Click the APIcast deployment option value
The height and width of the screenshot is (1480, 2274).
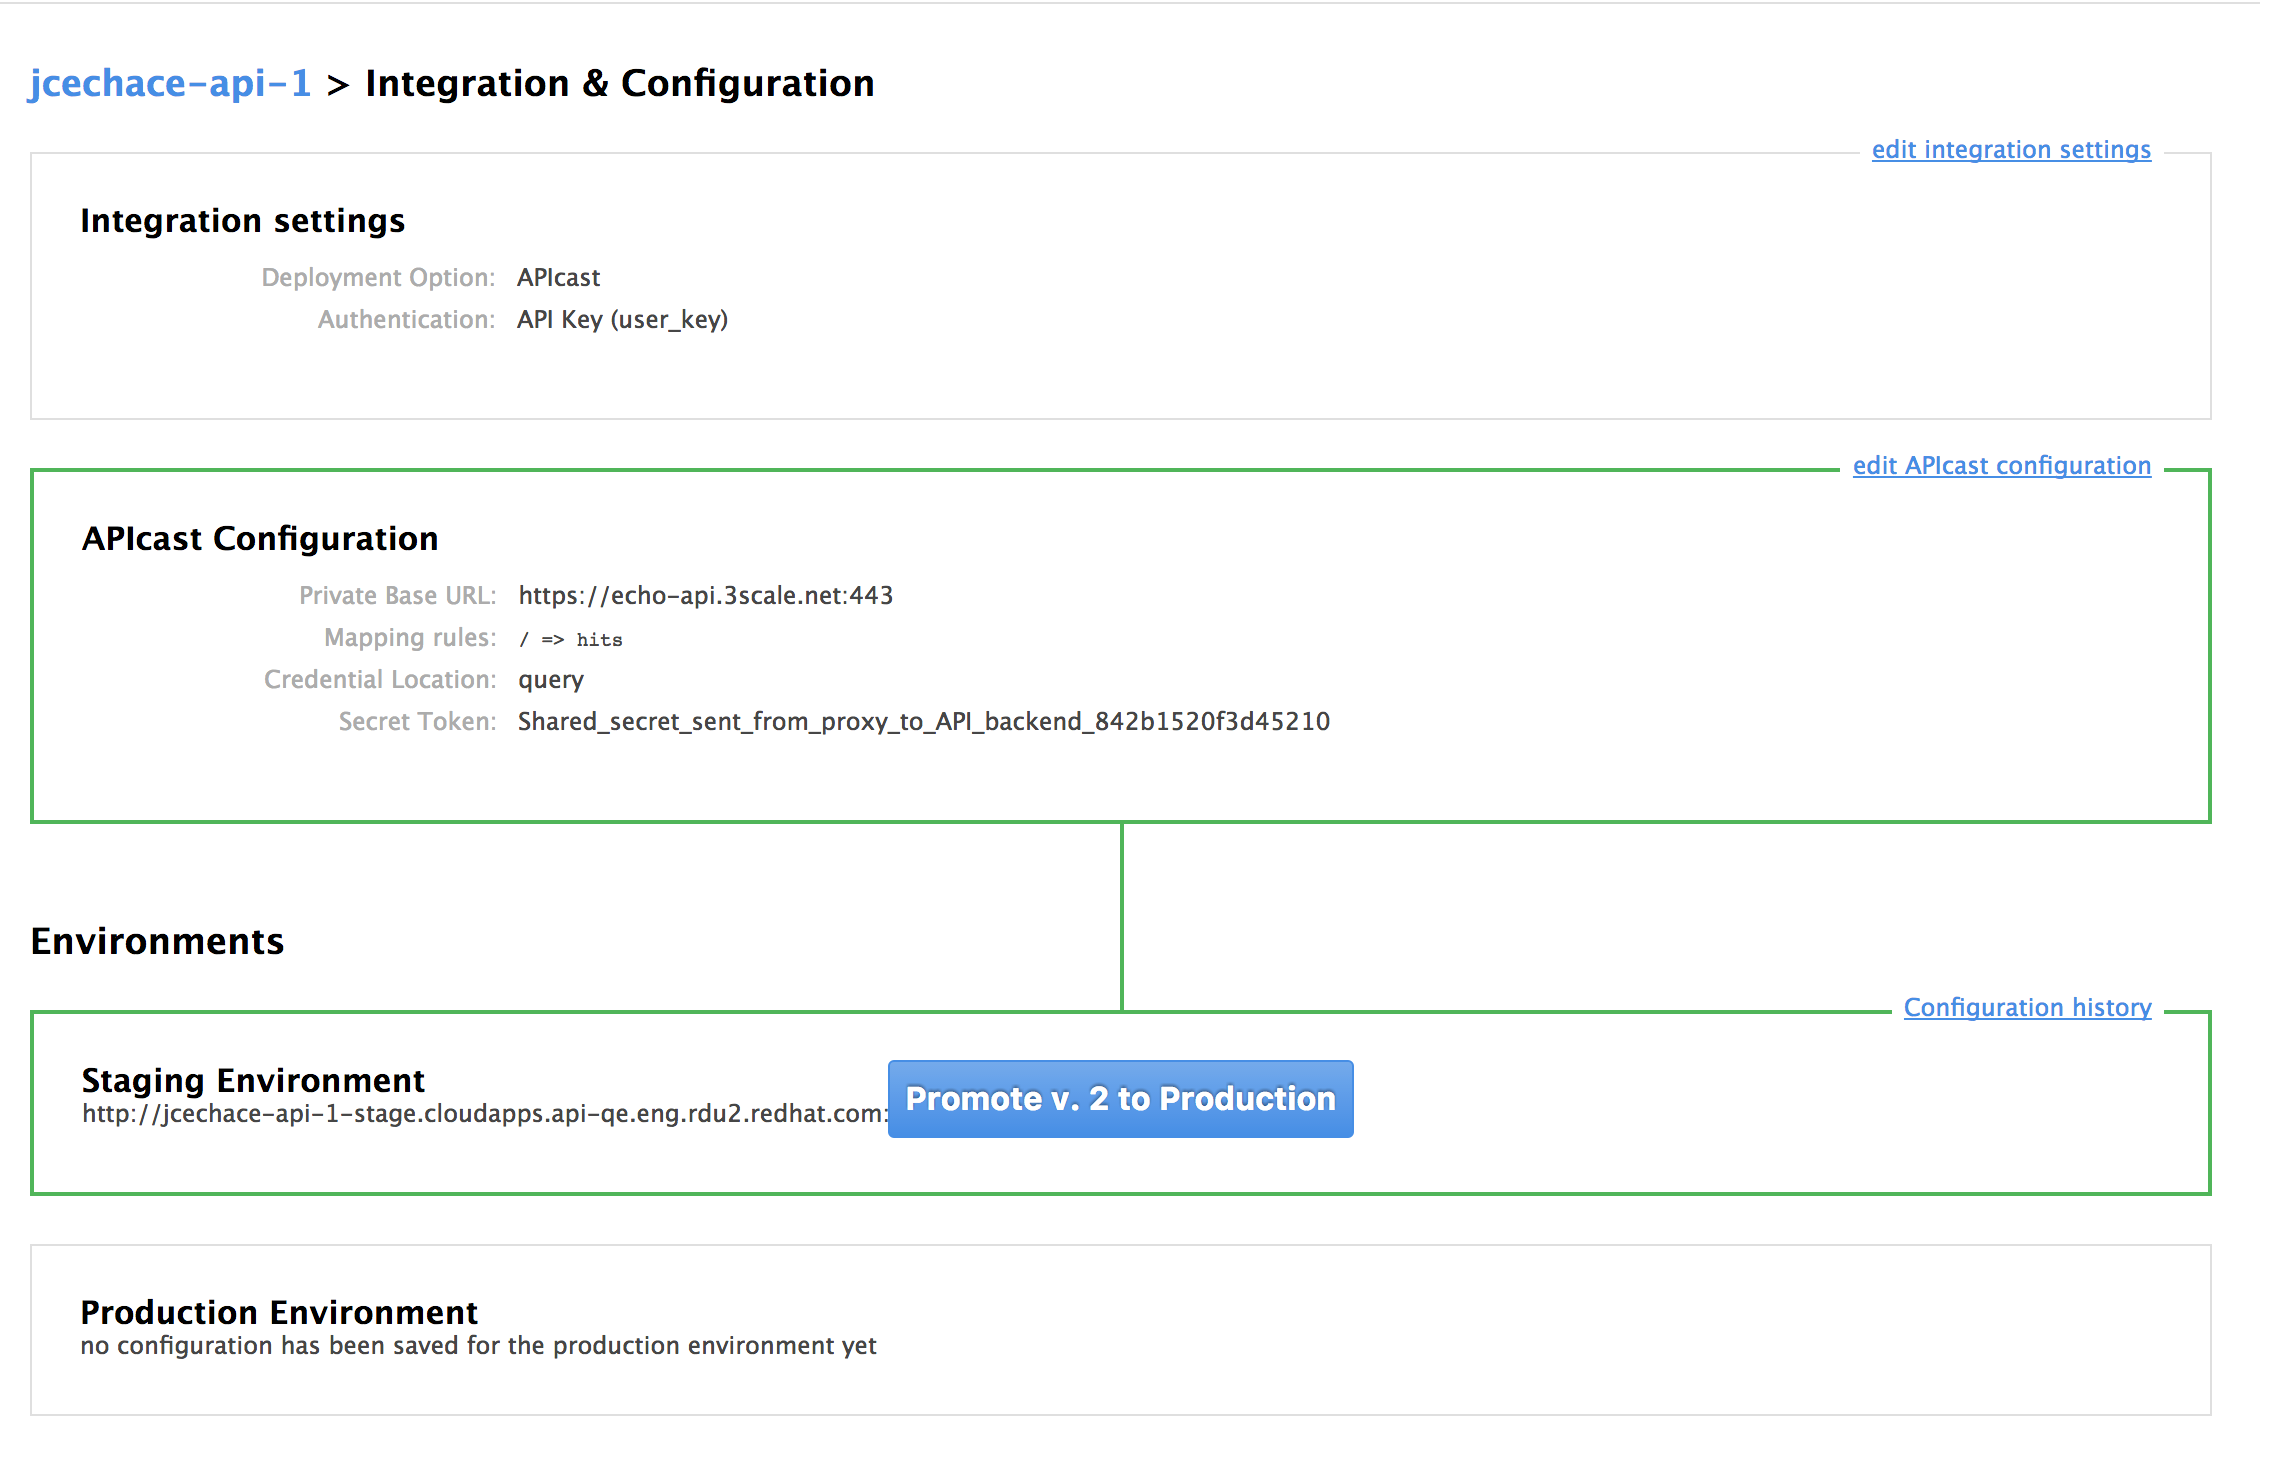558,278
